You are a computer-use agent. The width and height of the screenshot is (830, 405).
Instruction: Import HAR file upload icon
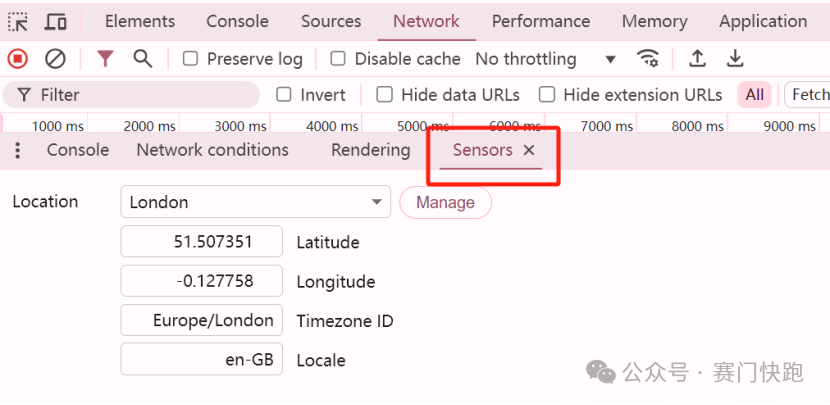click(698, 59)
